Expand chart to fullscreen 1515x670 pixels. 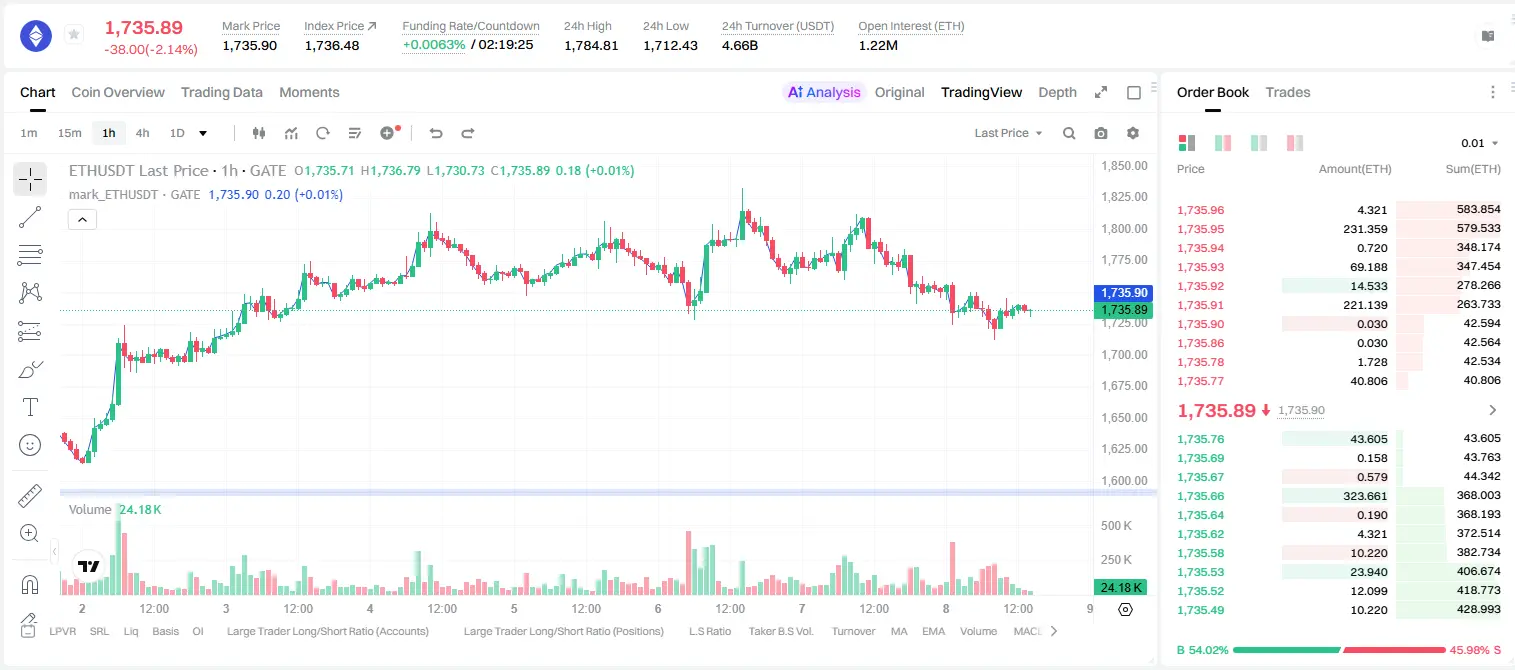tap(1101, 92)
